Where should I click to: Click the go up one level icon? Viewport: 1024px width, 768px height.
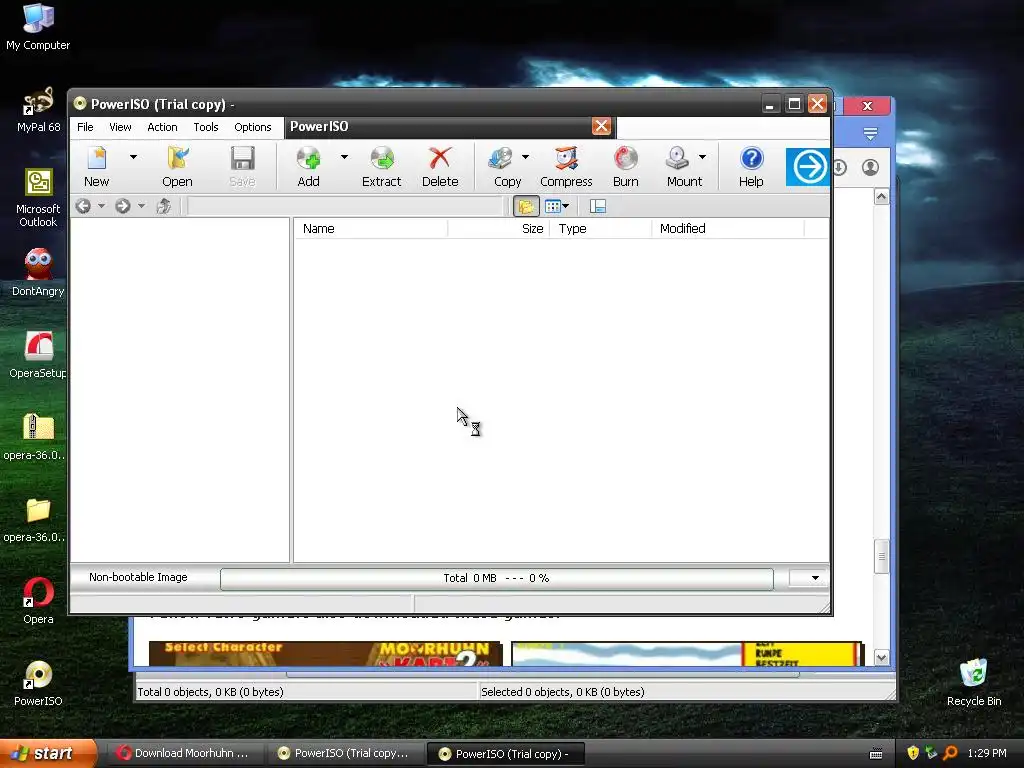click(163, 206)
